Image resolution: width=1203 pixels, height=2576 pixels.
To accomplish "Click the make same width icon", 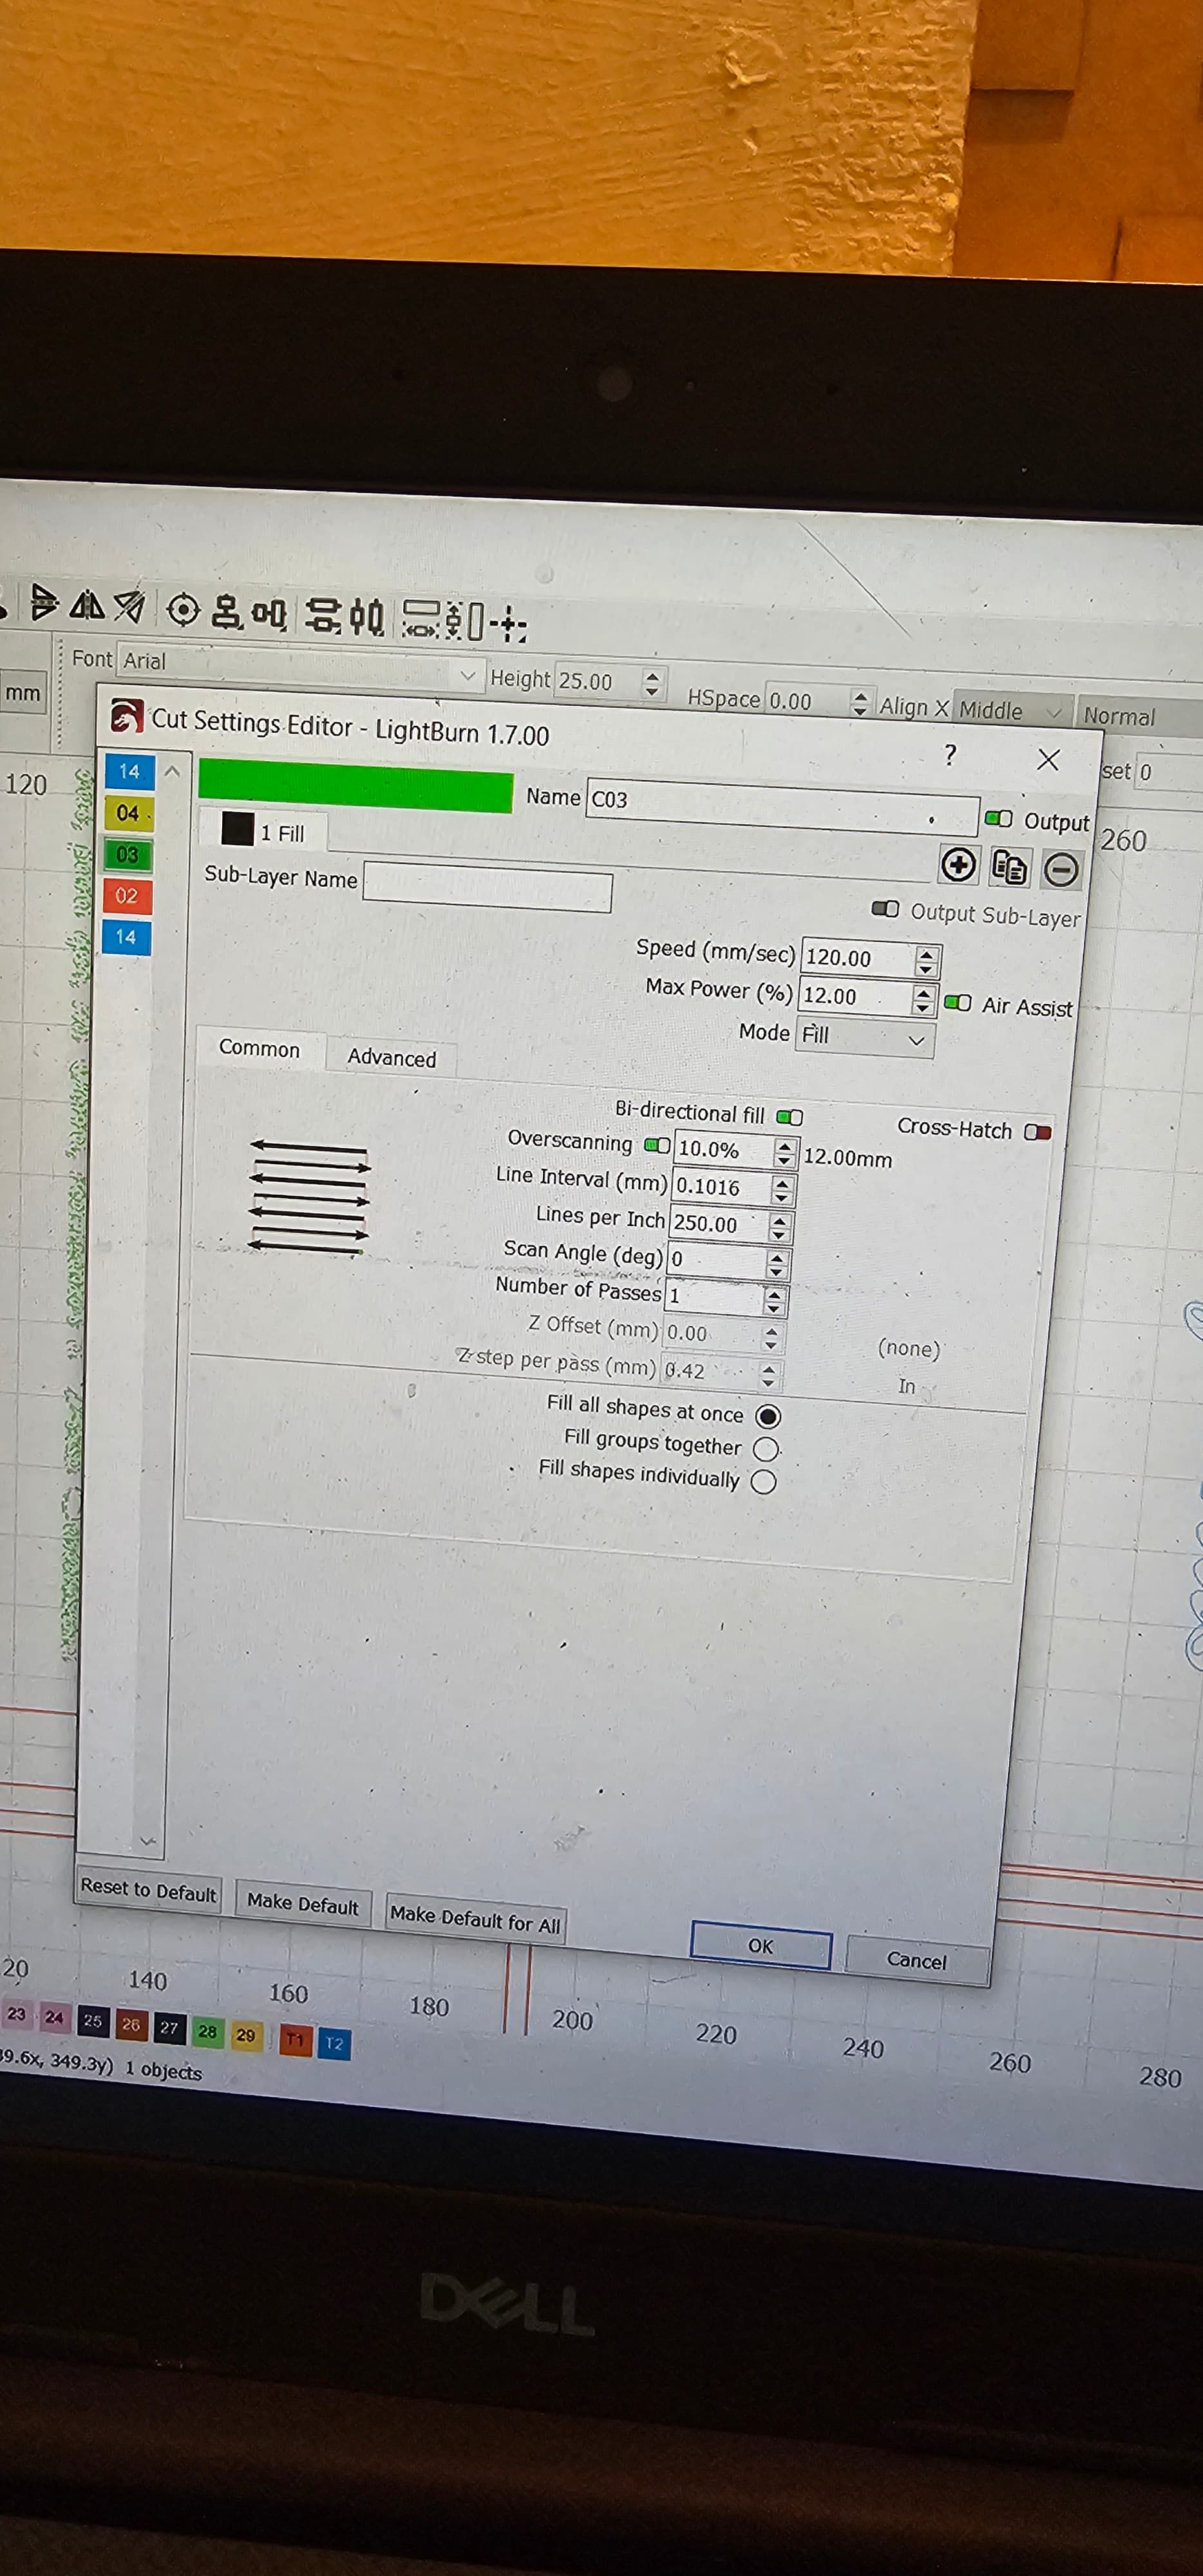I will tap(421, 619).
